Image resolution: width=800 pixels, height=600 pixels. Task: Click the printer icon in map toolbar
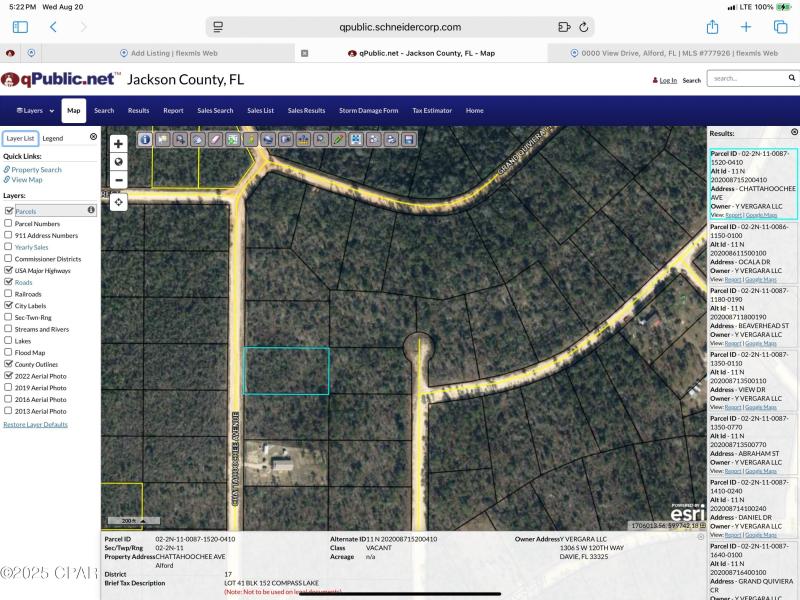pos(391,139)
